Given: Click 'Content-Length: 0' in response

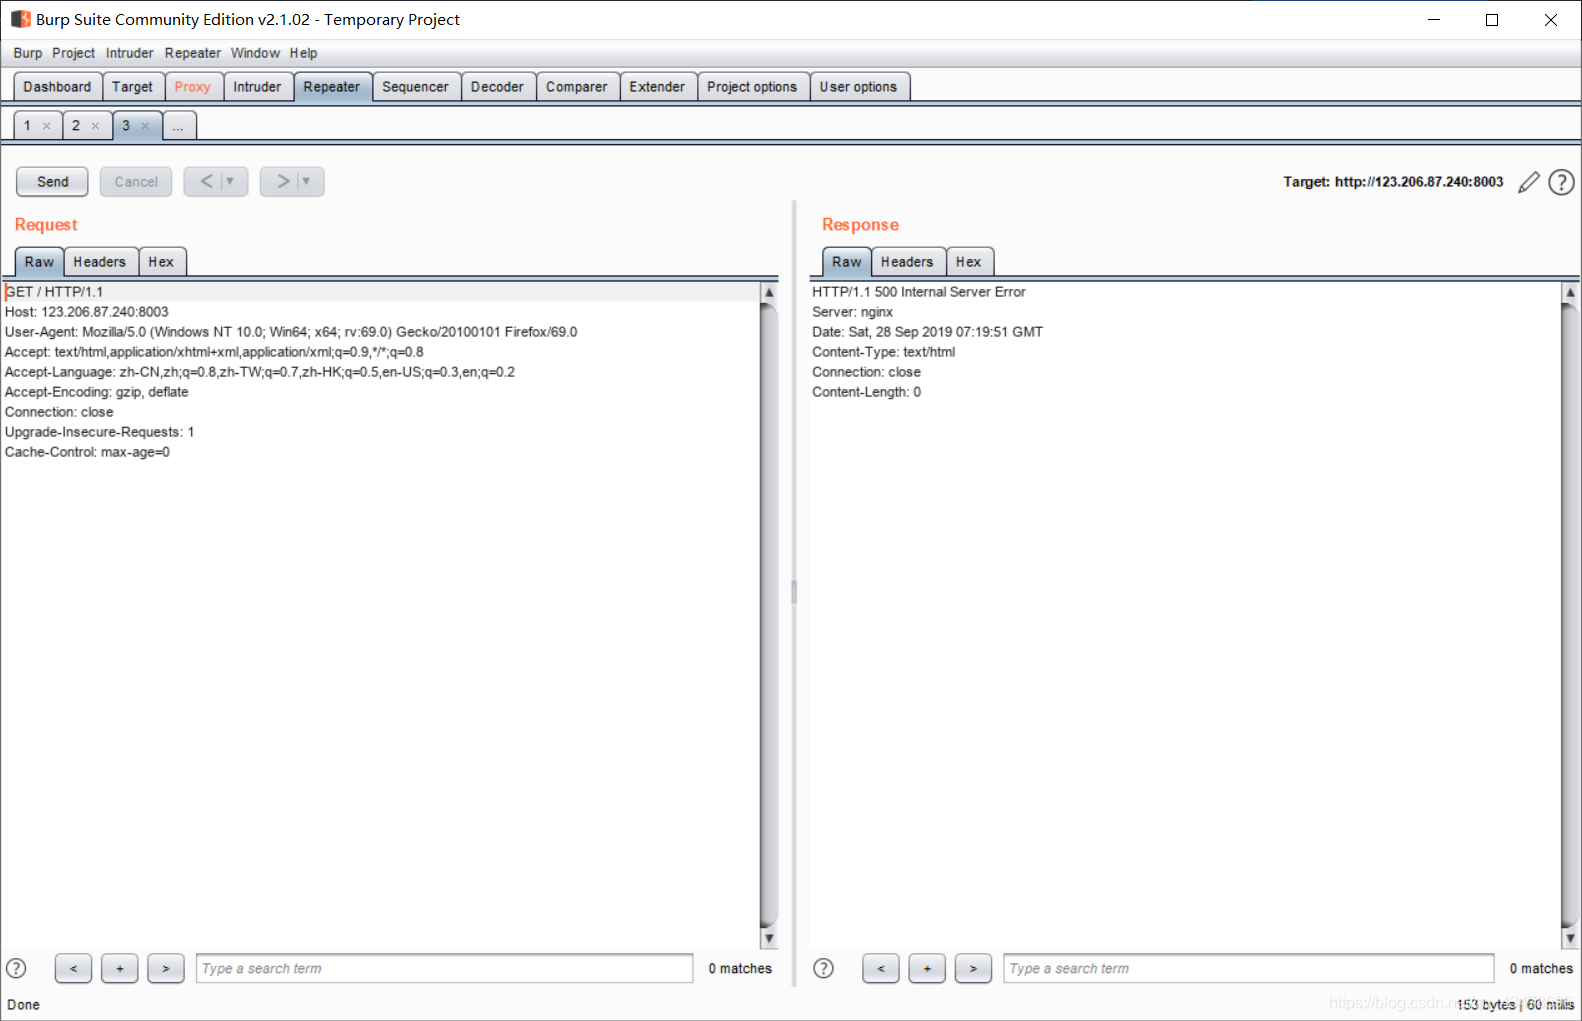Looking at the screenshot, I should pyautogui.click(x=866, y=392).
